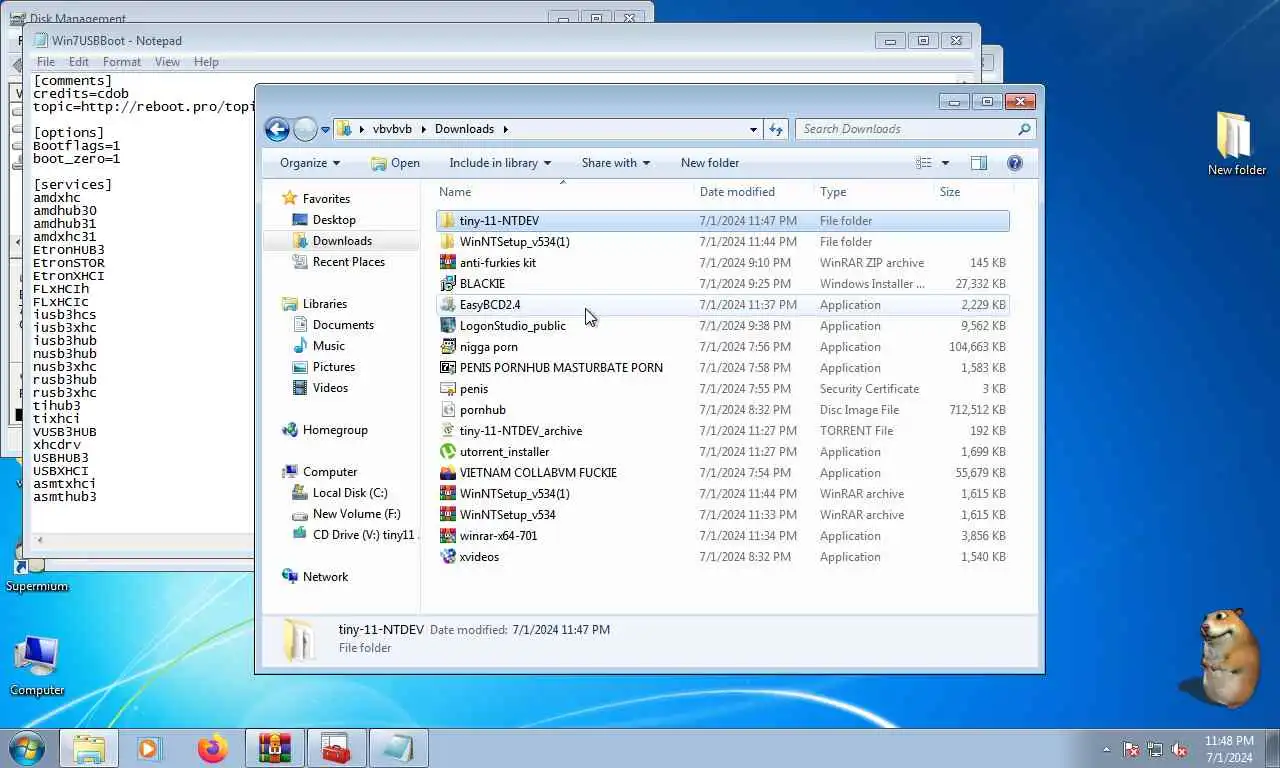Select the WinNTSetup_v534(1) file folder row
Screen dimensions: 1280x768
tap(723, 242)
